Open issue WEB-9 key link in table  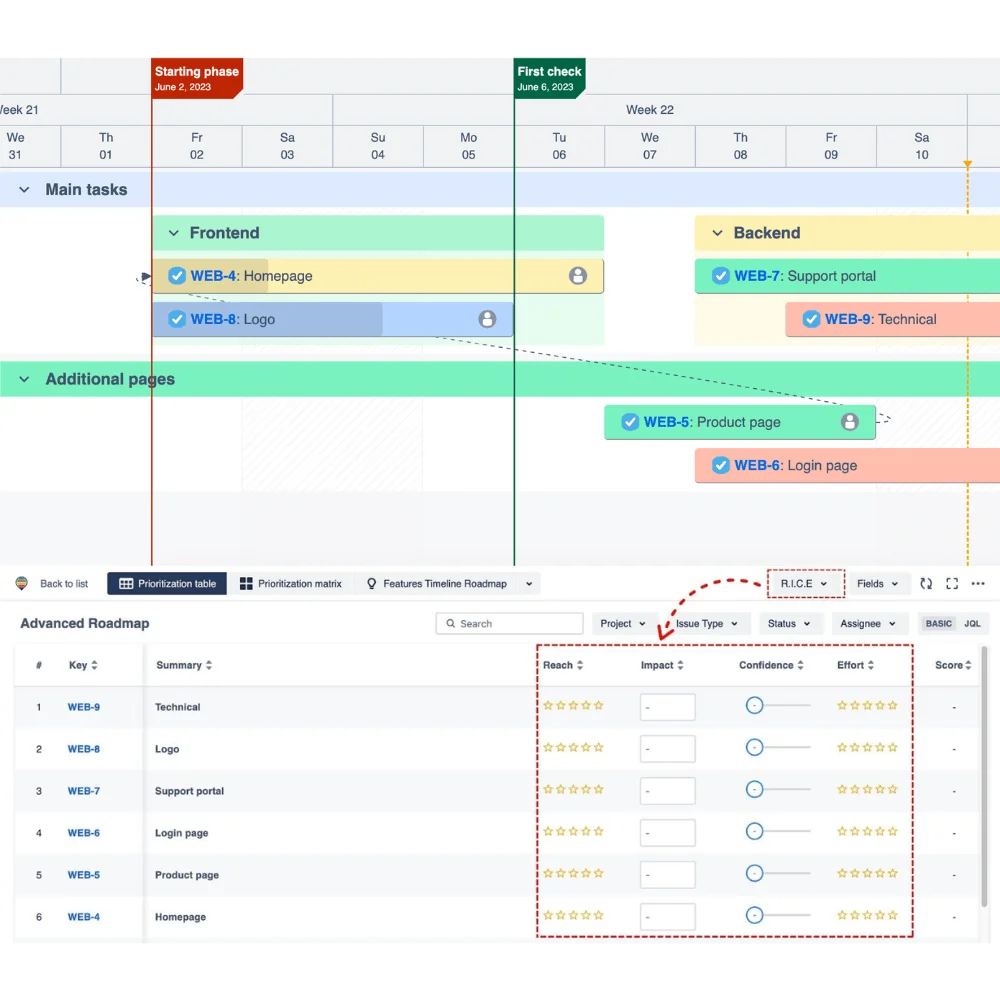84,707
